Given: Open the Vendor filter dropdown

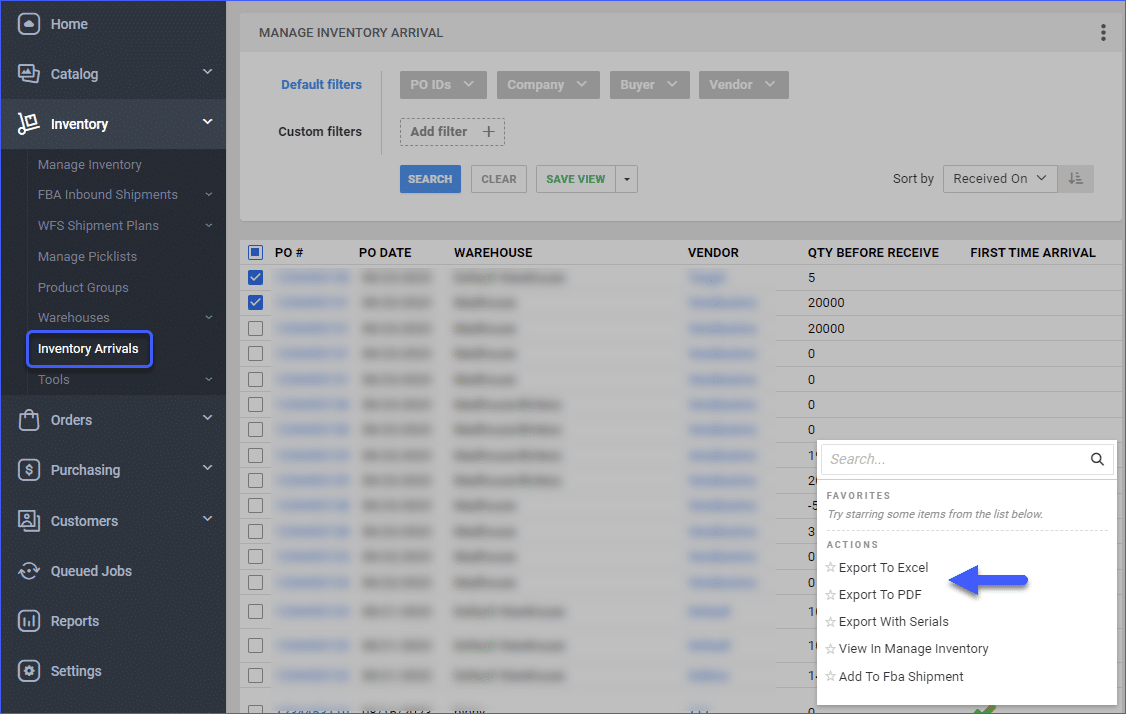Looking at the screenshot, I should [743, 85].
